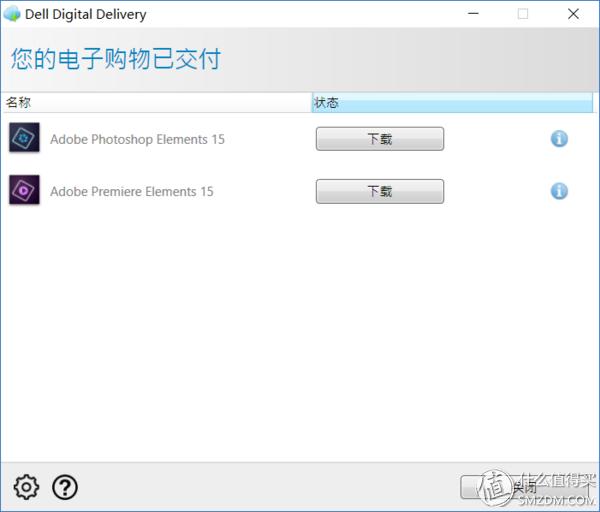Download Adobe Premiere Elements 15
Screen dimensions: 600x512
point(380,191)
